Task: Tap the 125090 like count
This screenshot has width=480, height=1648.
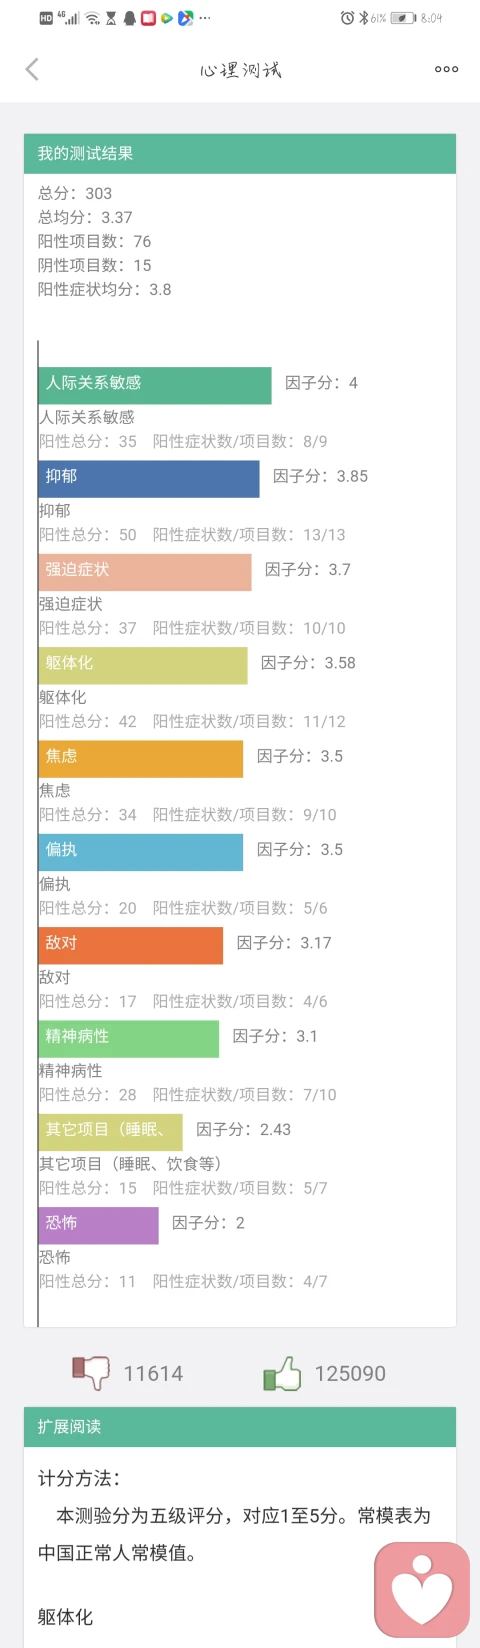Action: (350, 1373)
